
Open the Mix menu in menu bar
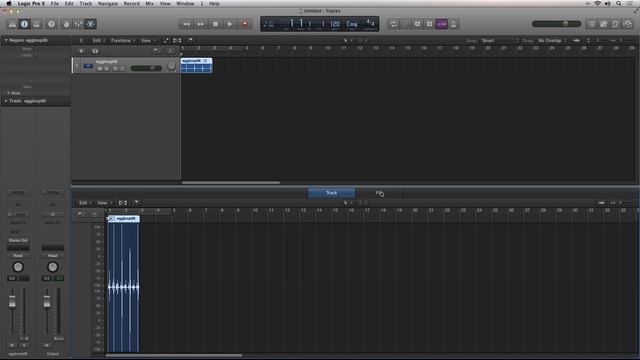[x=149, y=4]
